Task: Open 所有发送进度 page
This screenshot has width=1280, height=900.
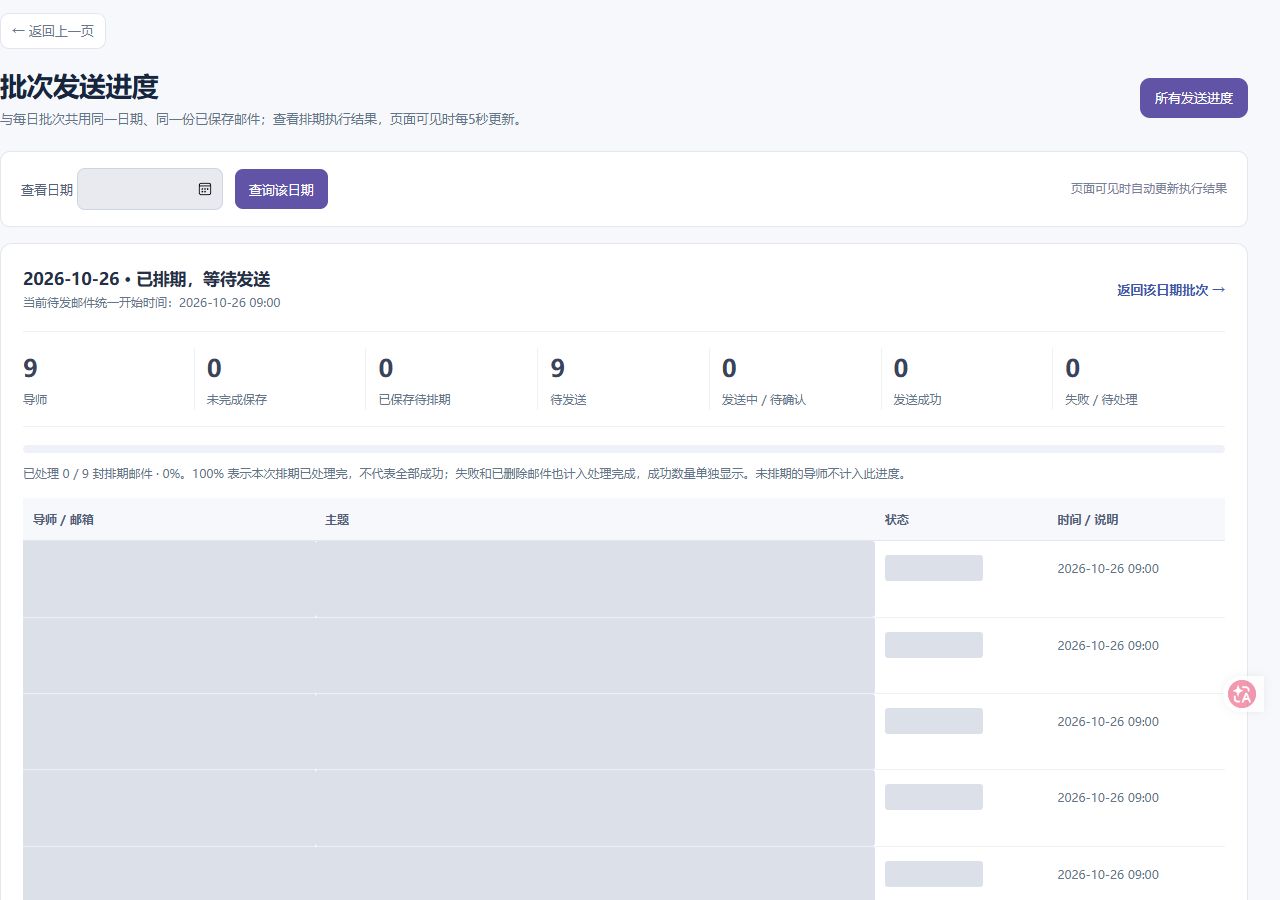Action: click(1194, 98)
